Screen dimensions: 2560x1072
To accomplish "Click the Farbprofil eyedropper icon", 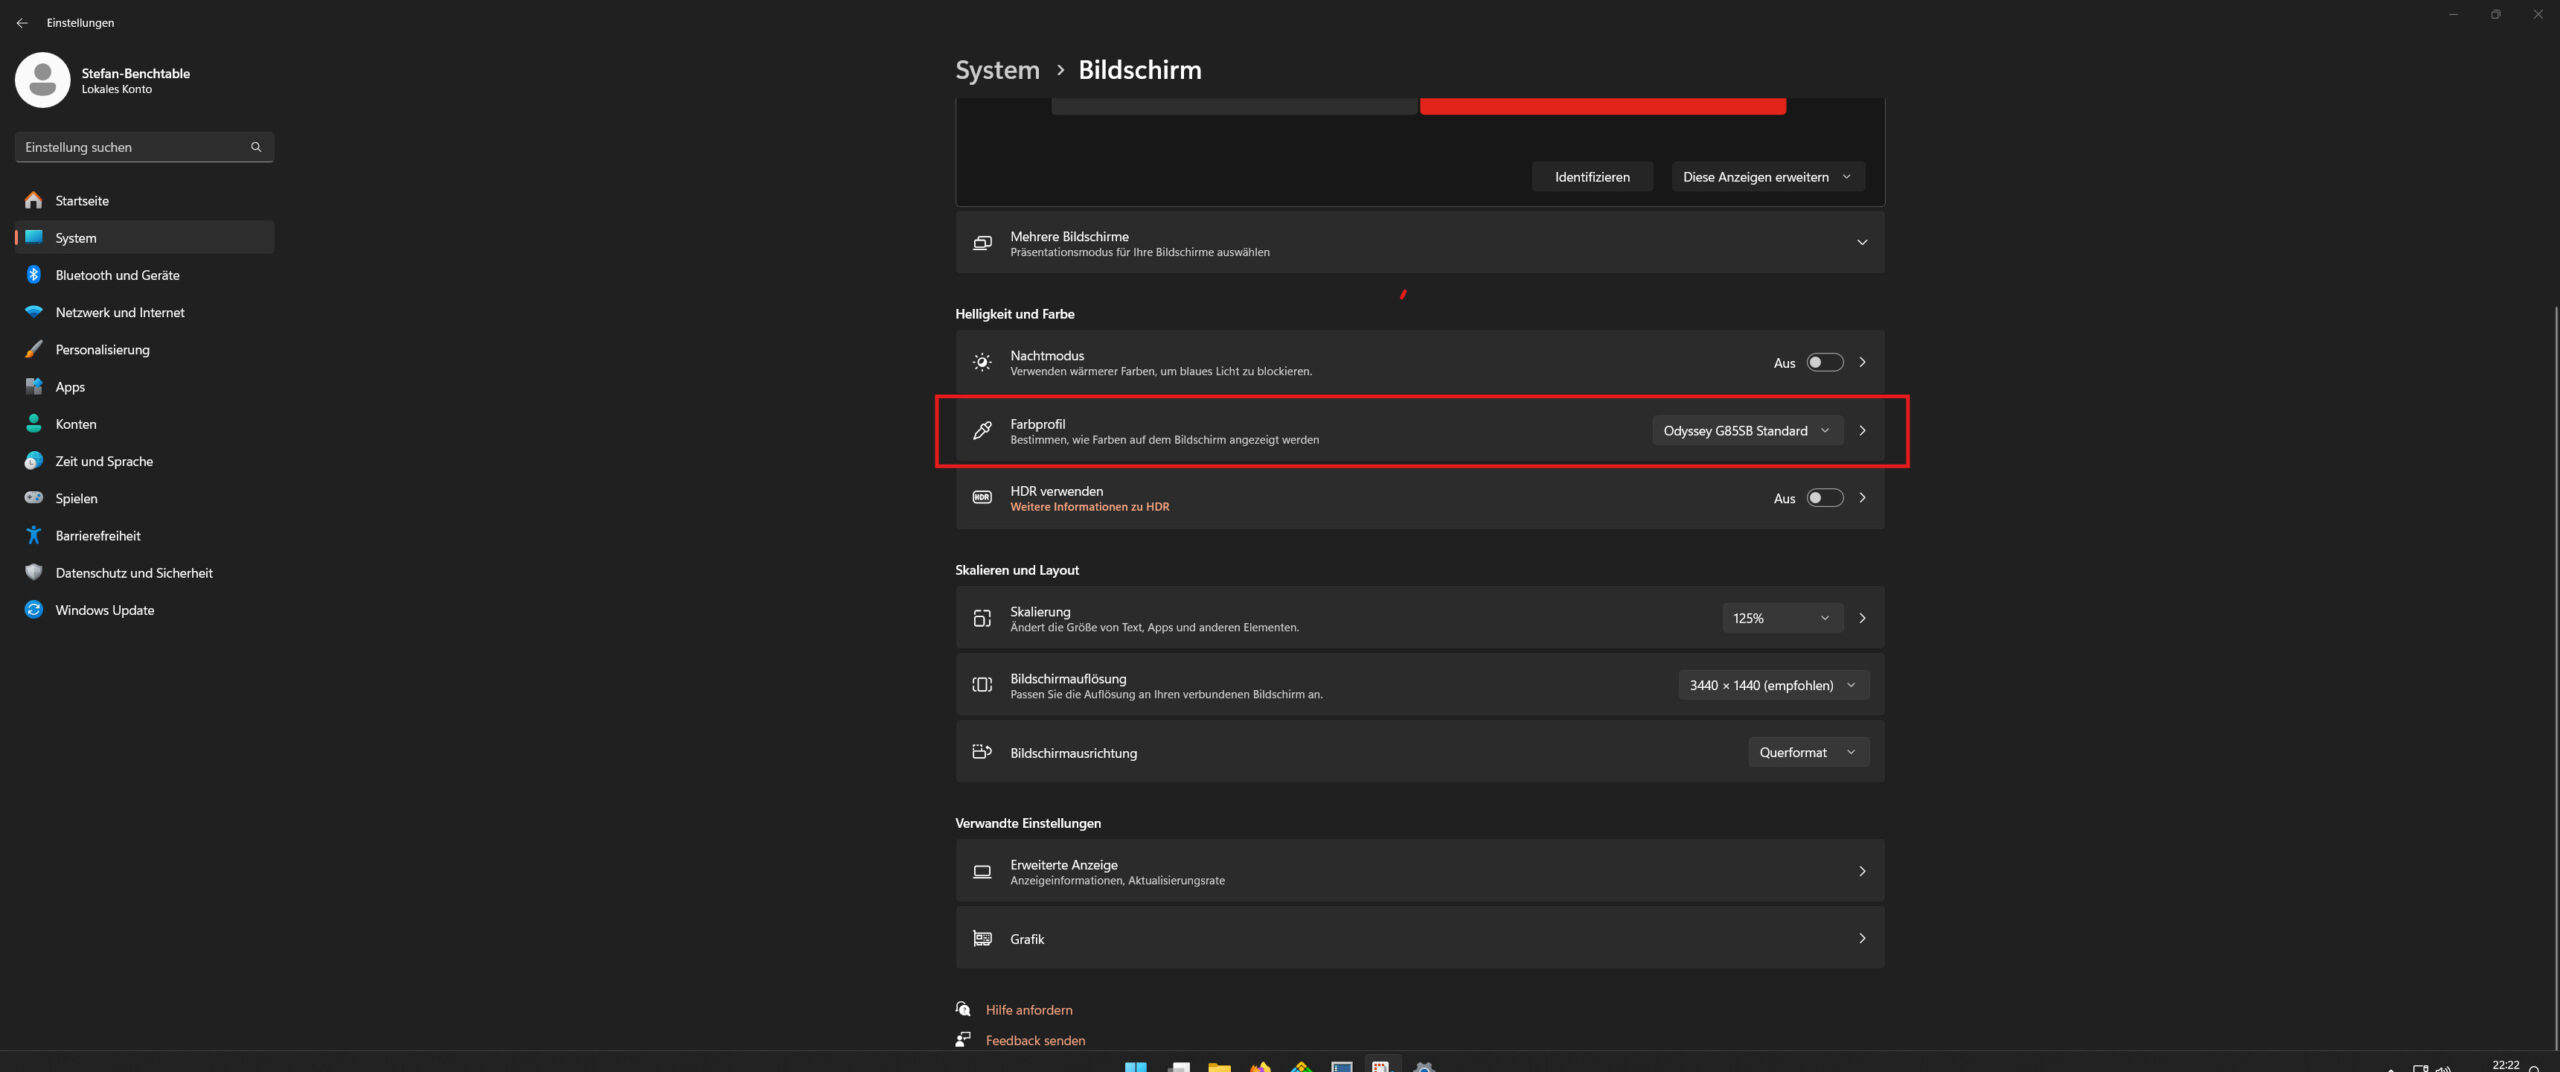I will click(x=982, y=430).
